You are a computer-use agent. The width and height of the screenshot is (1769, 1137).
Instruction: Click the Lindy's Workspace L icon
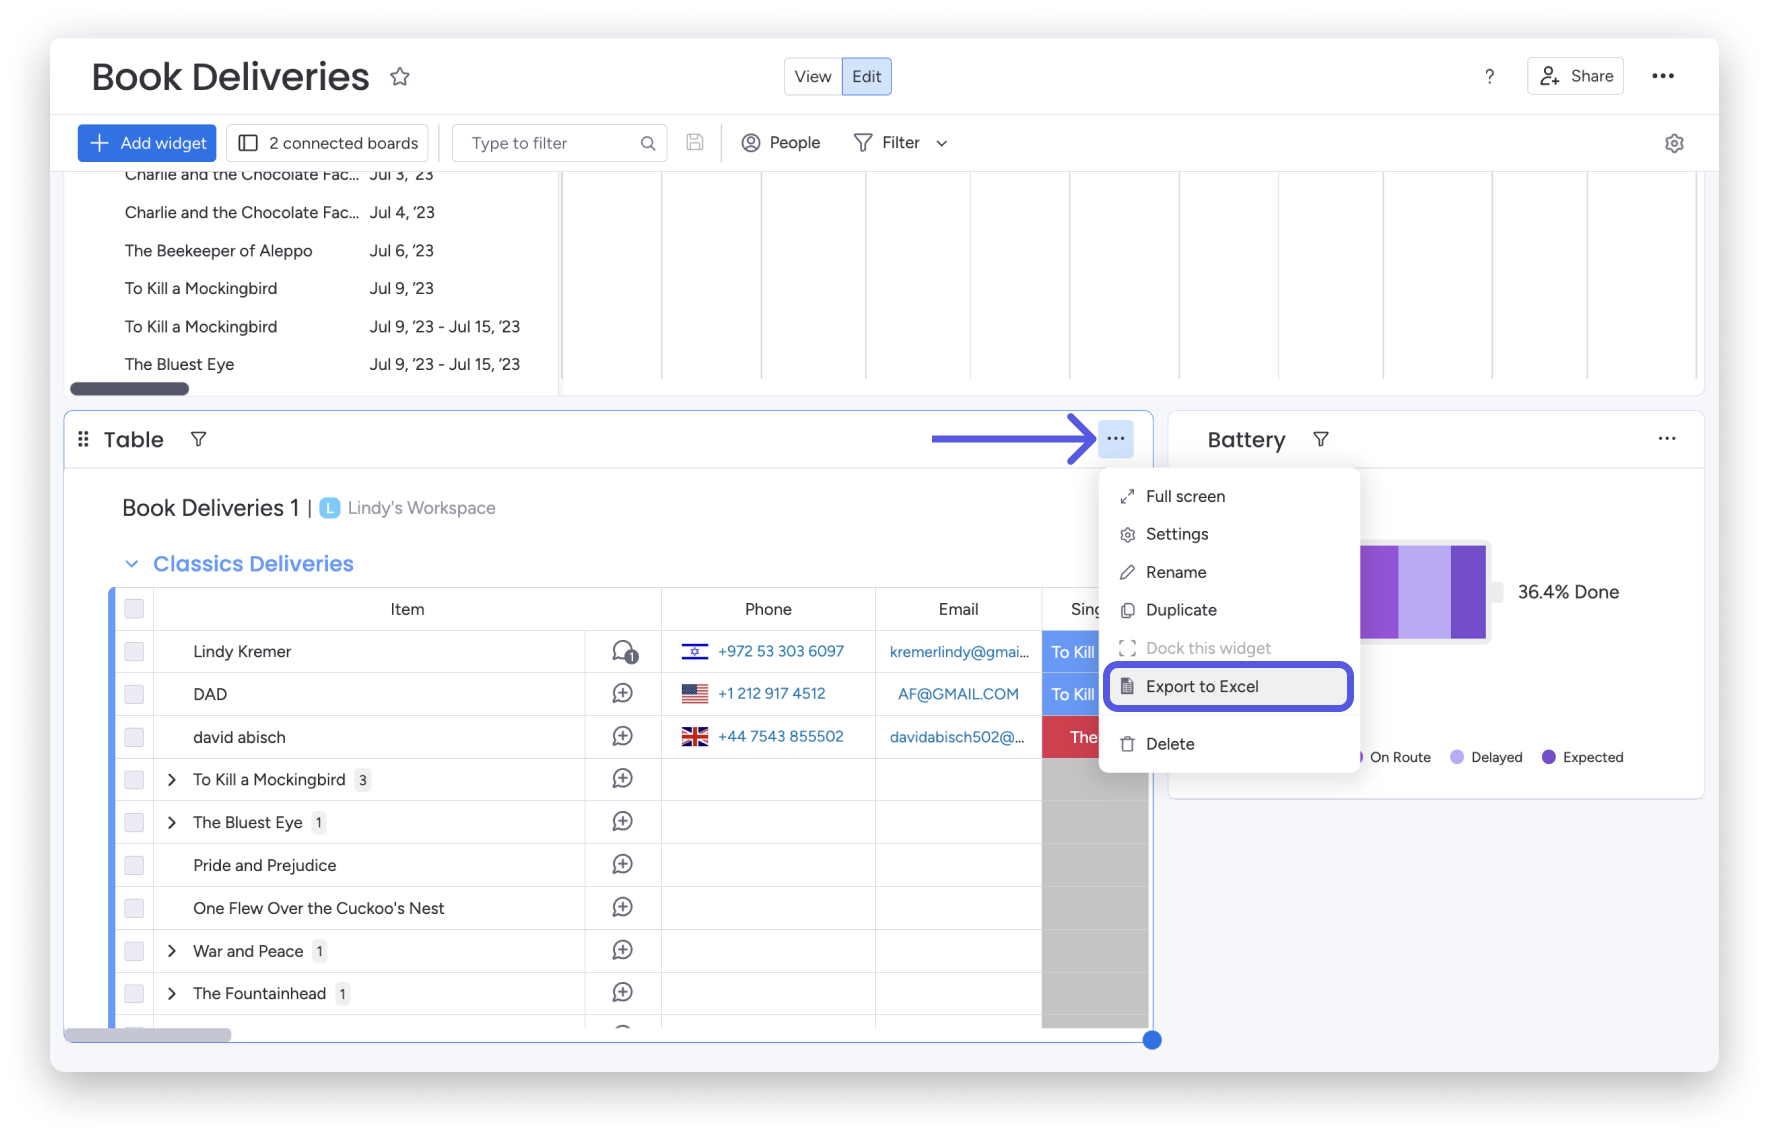(x=329, y=508)
